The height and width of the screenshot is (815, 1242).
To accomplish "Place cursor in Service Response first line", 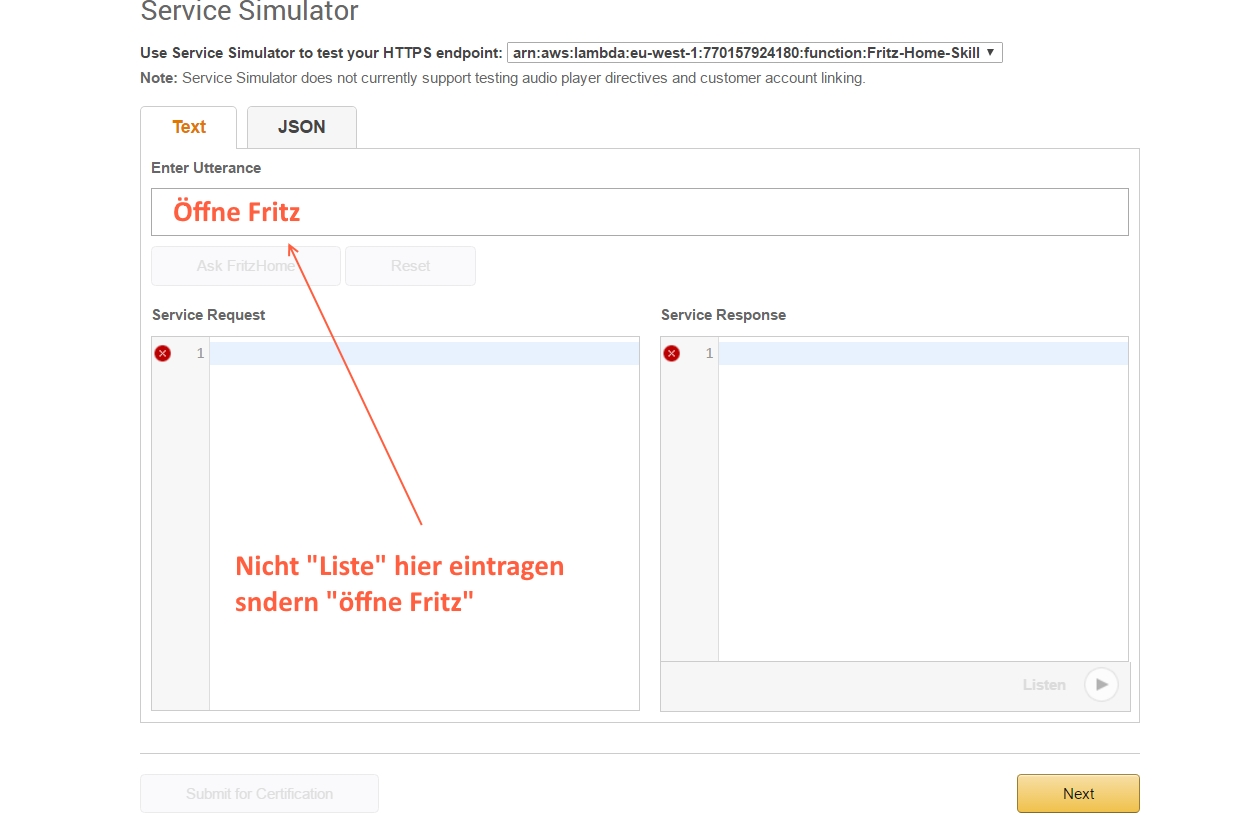I will [x=922, y=353].
